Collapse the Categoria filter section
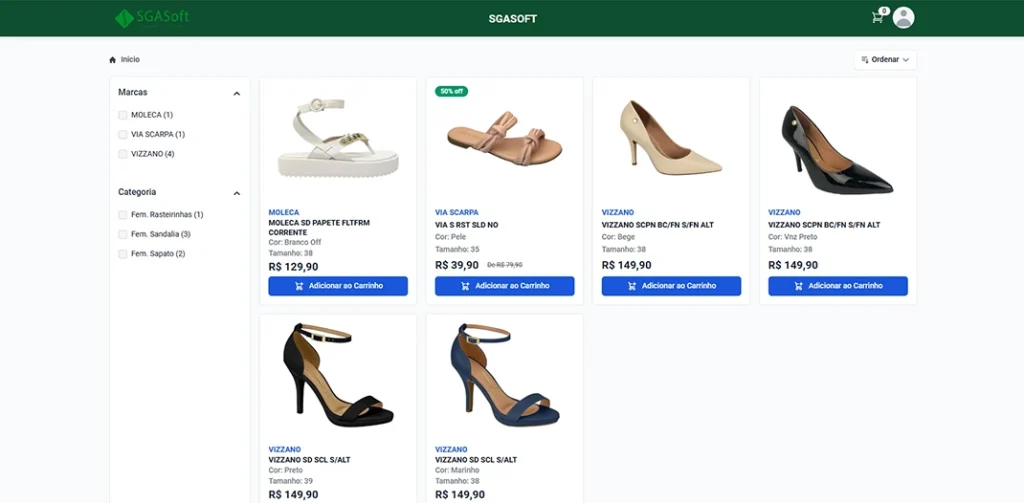This screenshot has height=503, width=1024. tap(236, 193)
